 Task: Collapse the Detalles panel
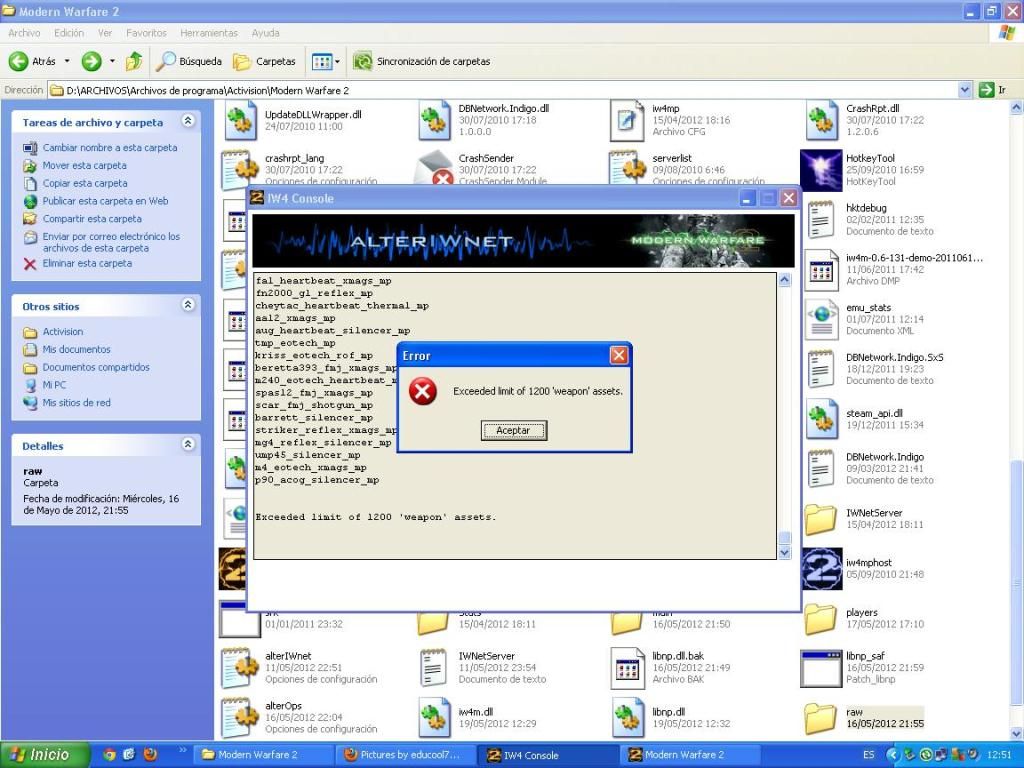click(x=188, y=445)
